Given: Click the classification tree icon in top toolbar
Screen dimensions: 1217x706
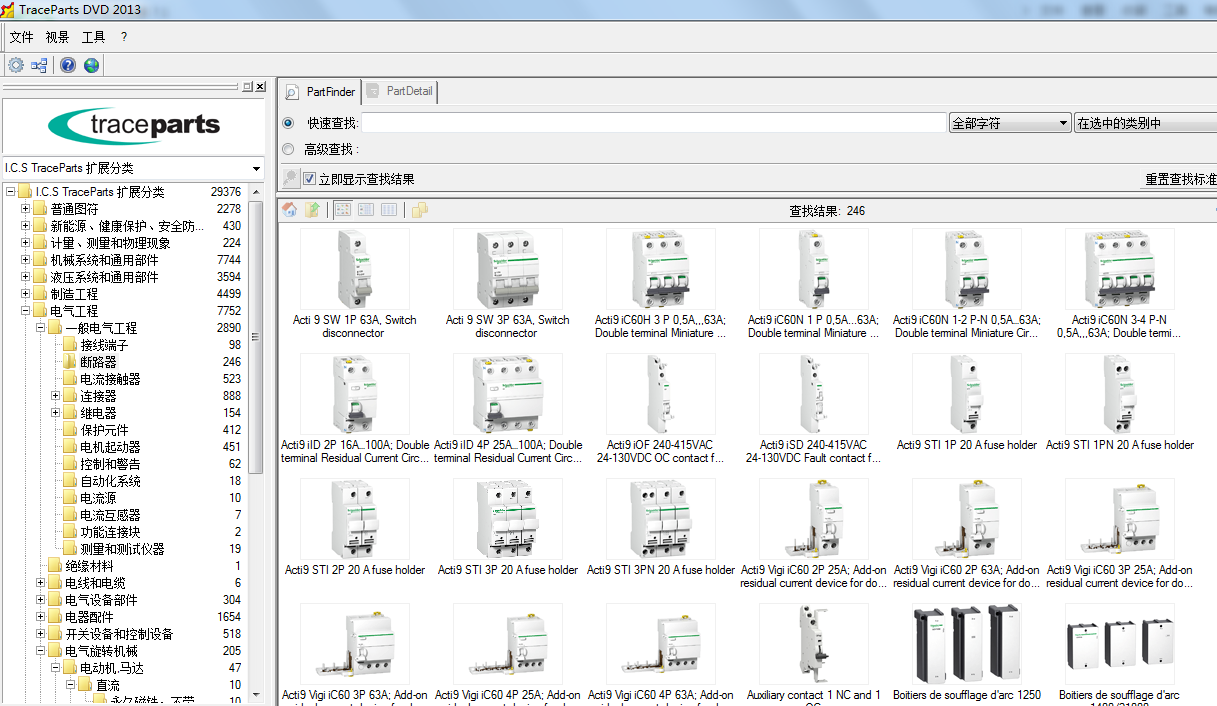Looking at the screenshot, I should tap(39, 64).
